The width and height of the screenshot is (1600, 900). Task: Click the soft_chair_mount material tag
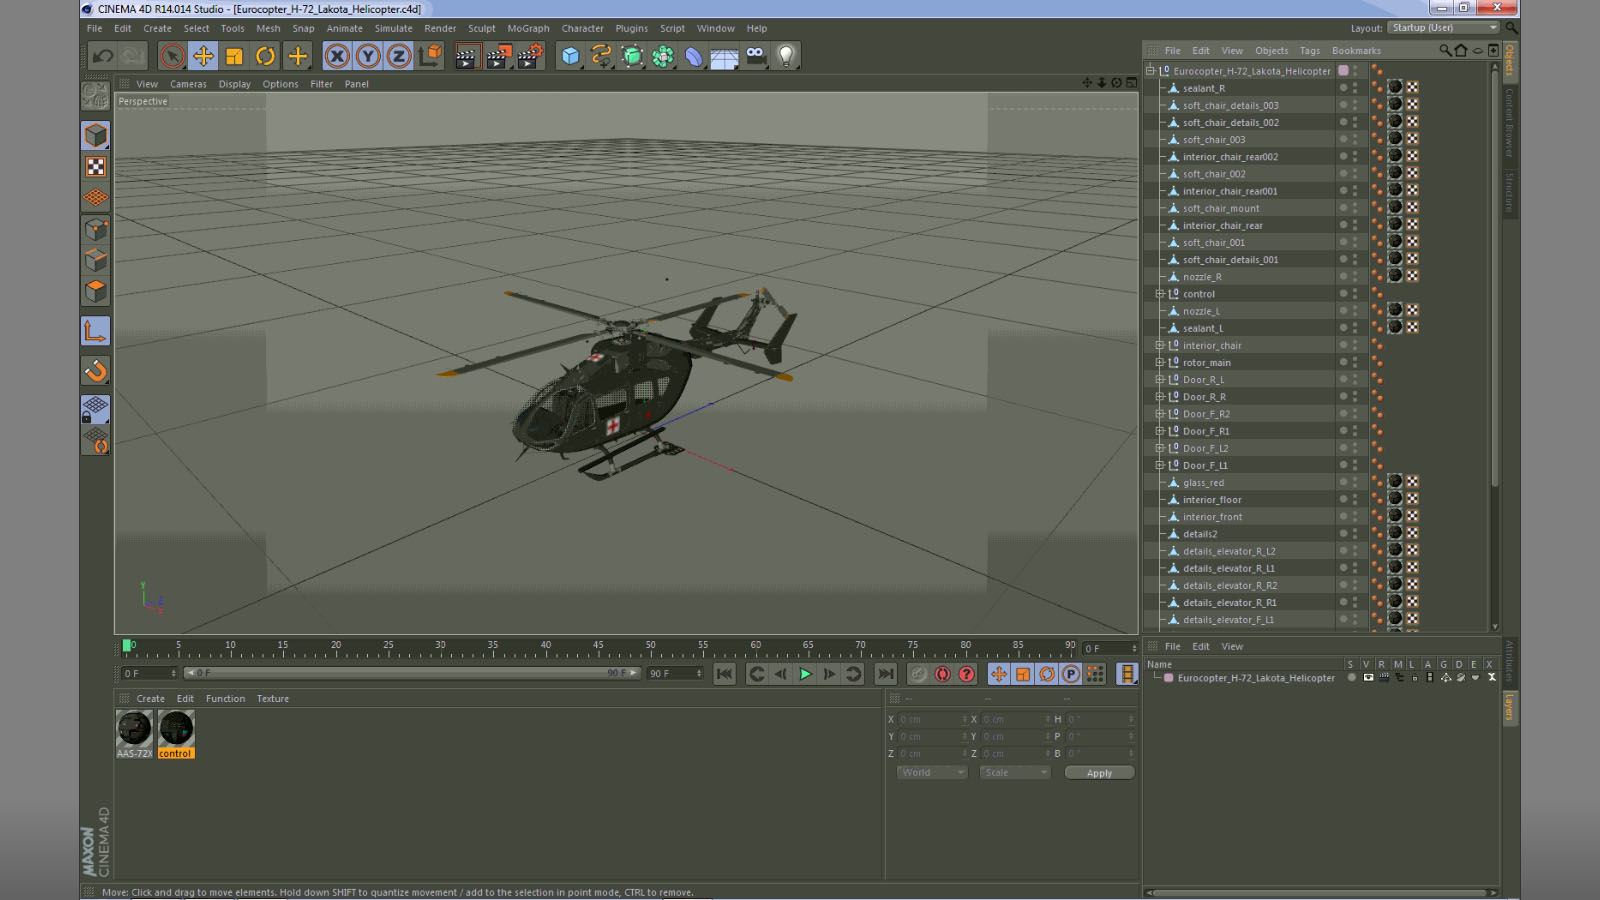(1395, 208)
